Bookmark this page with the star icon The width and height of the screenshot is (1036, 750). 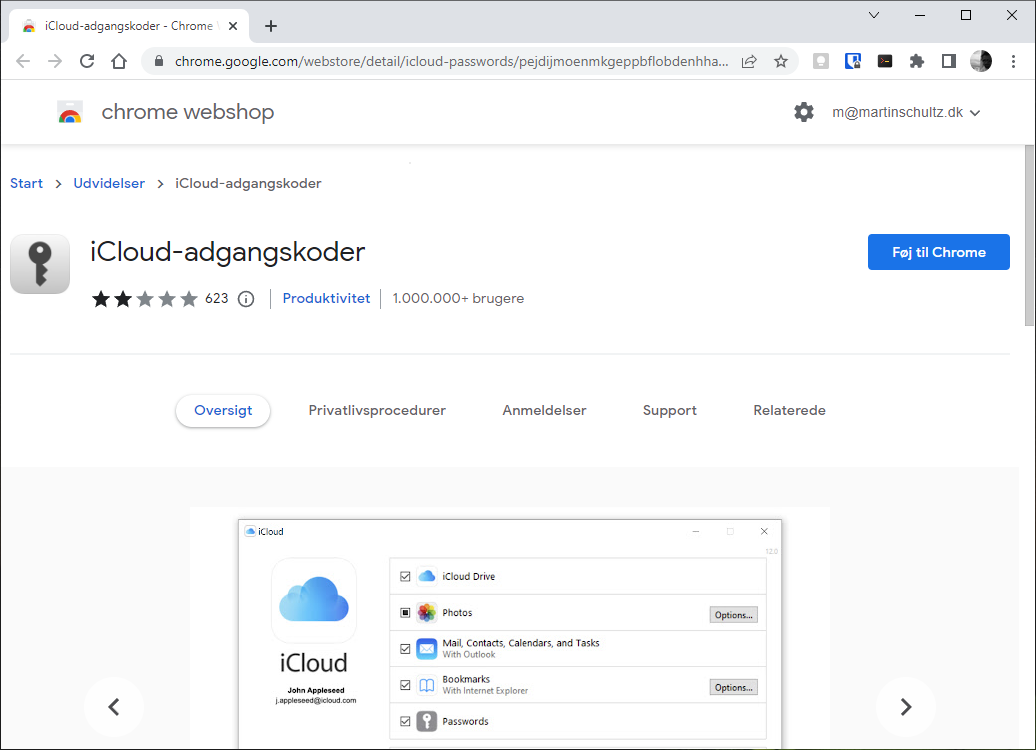(781, 61)
